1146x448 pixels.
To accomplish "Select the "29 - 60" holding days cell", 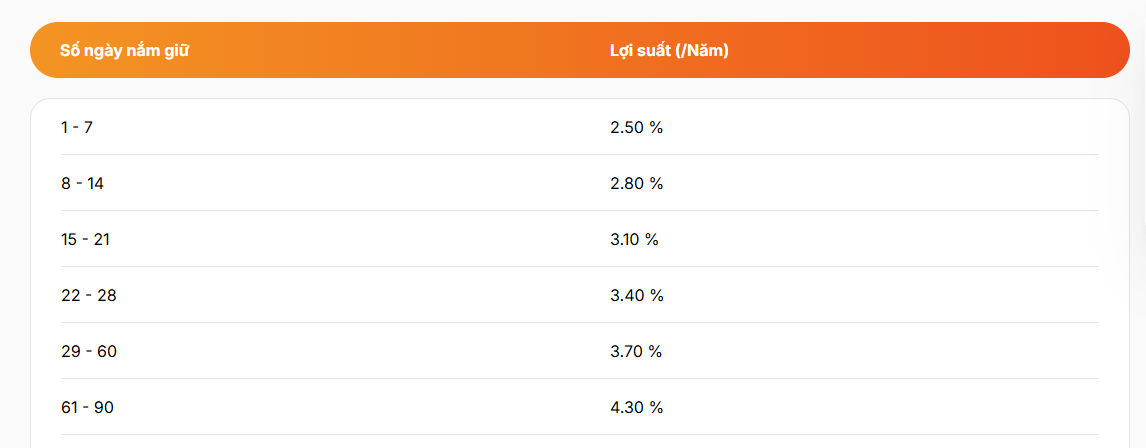I will pos(89,352).
